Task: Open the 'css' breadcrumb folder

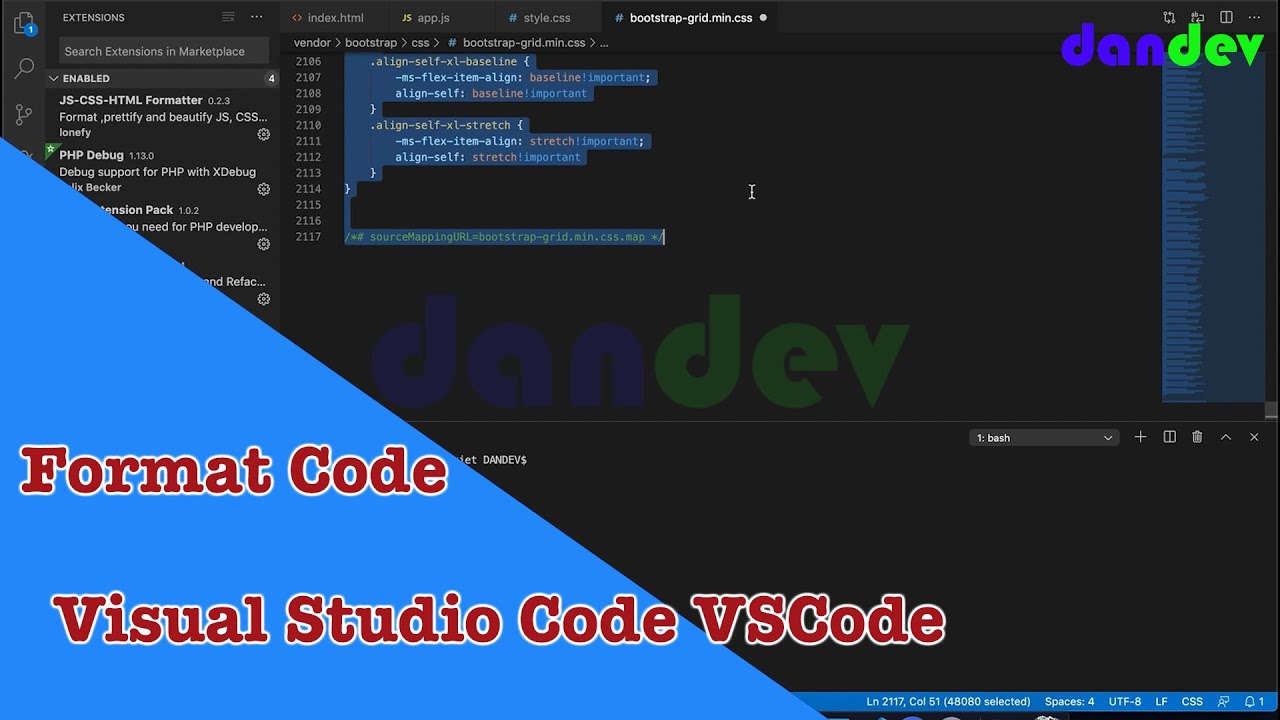Action: (x=420, y=43)
